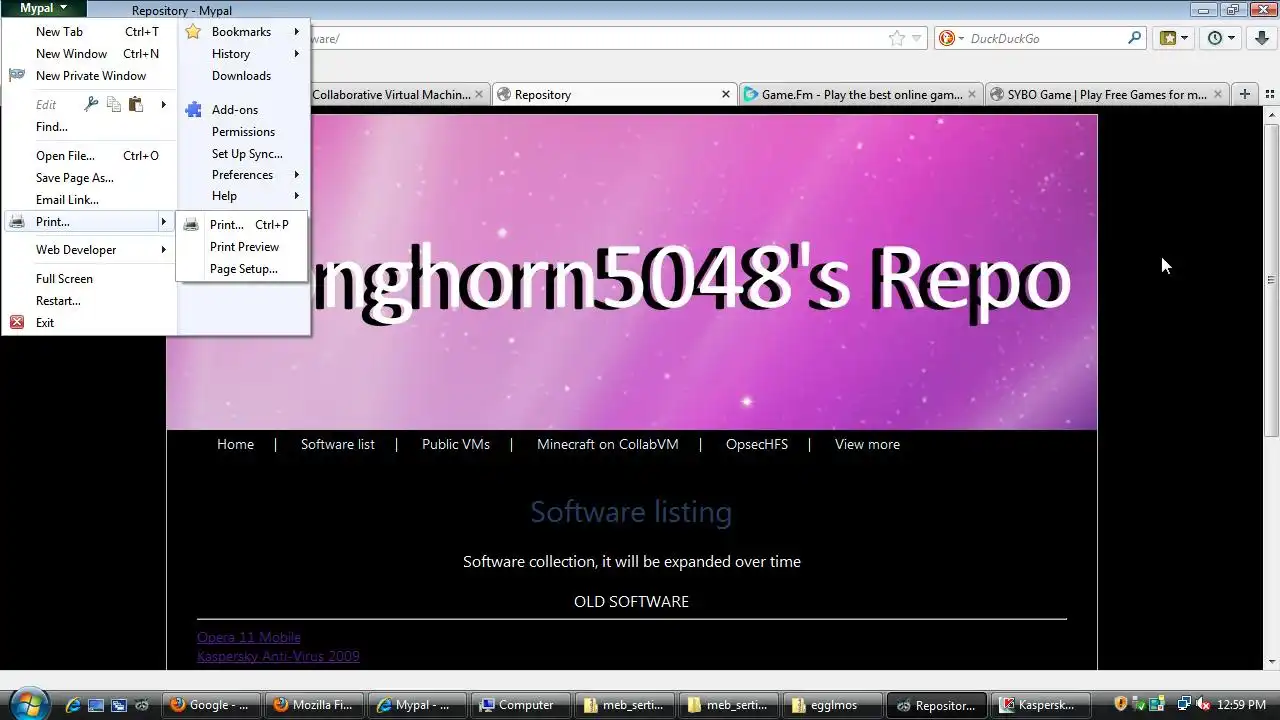Open the History submenu
Screen dimensions: 1280x720
pyautogui.click(x=243, y=54)
